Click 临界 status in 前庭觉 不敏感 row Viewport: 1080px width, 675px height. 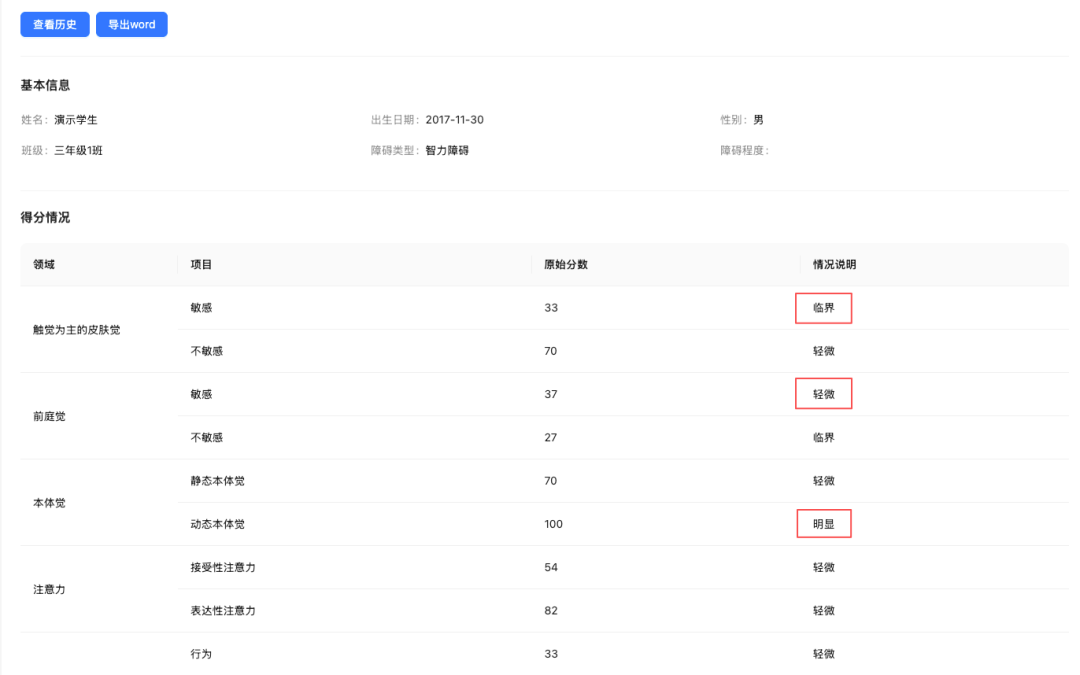pyautogui.click(x=824, y=438)
